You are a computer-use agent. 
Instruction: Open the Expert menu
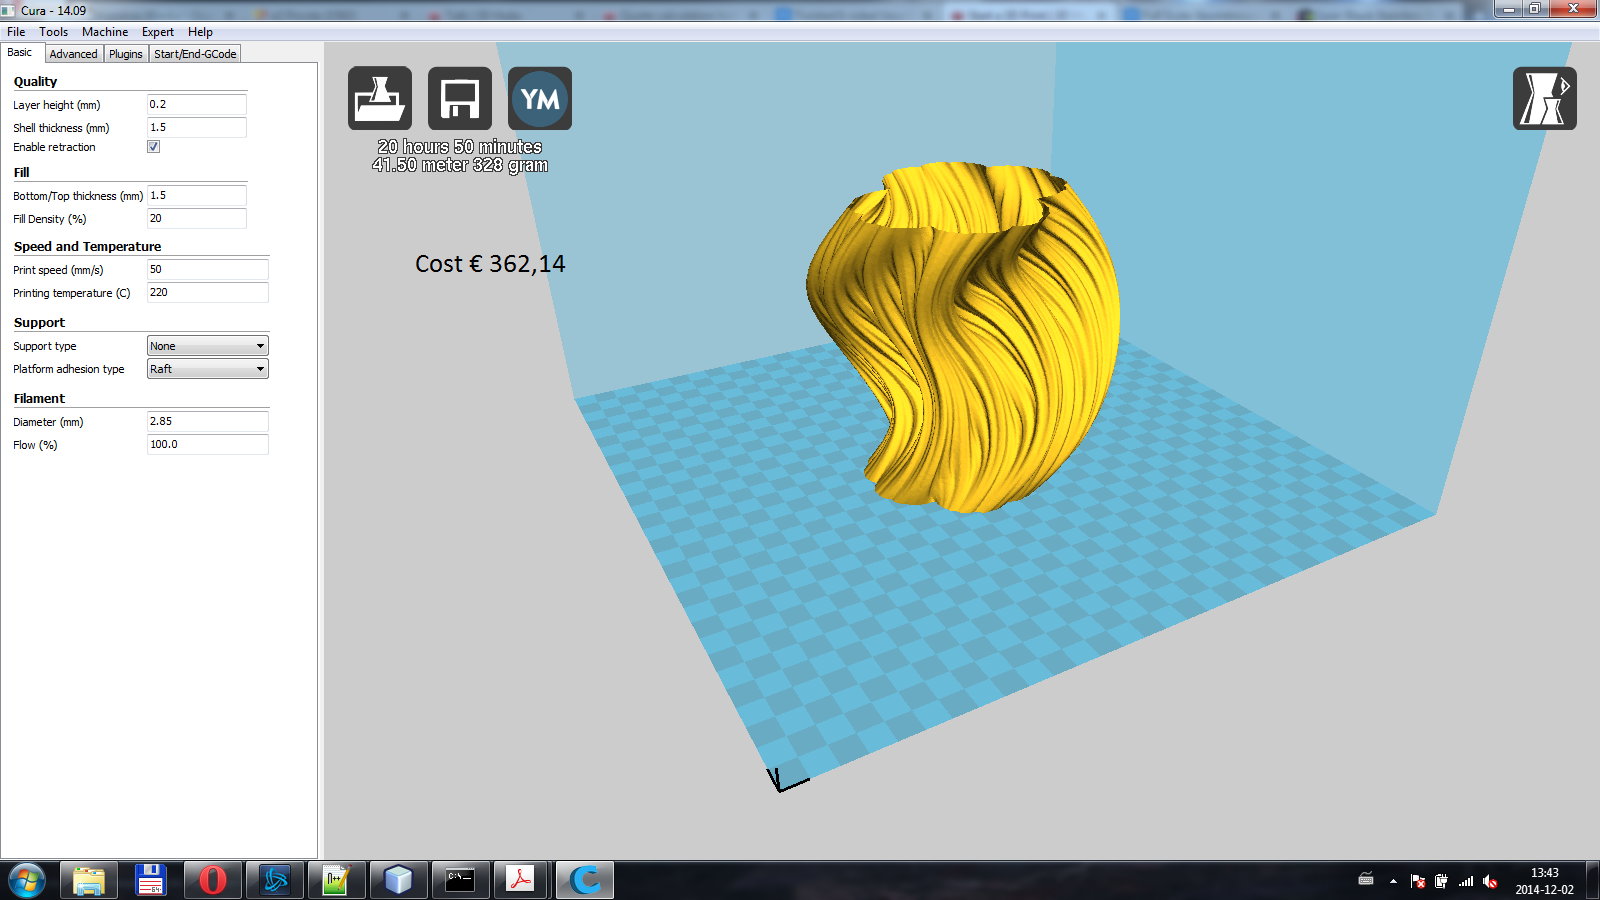click(x=158, y=32)
